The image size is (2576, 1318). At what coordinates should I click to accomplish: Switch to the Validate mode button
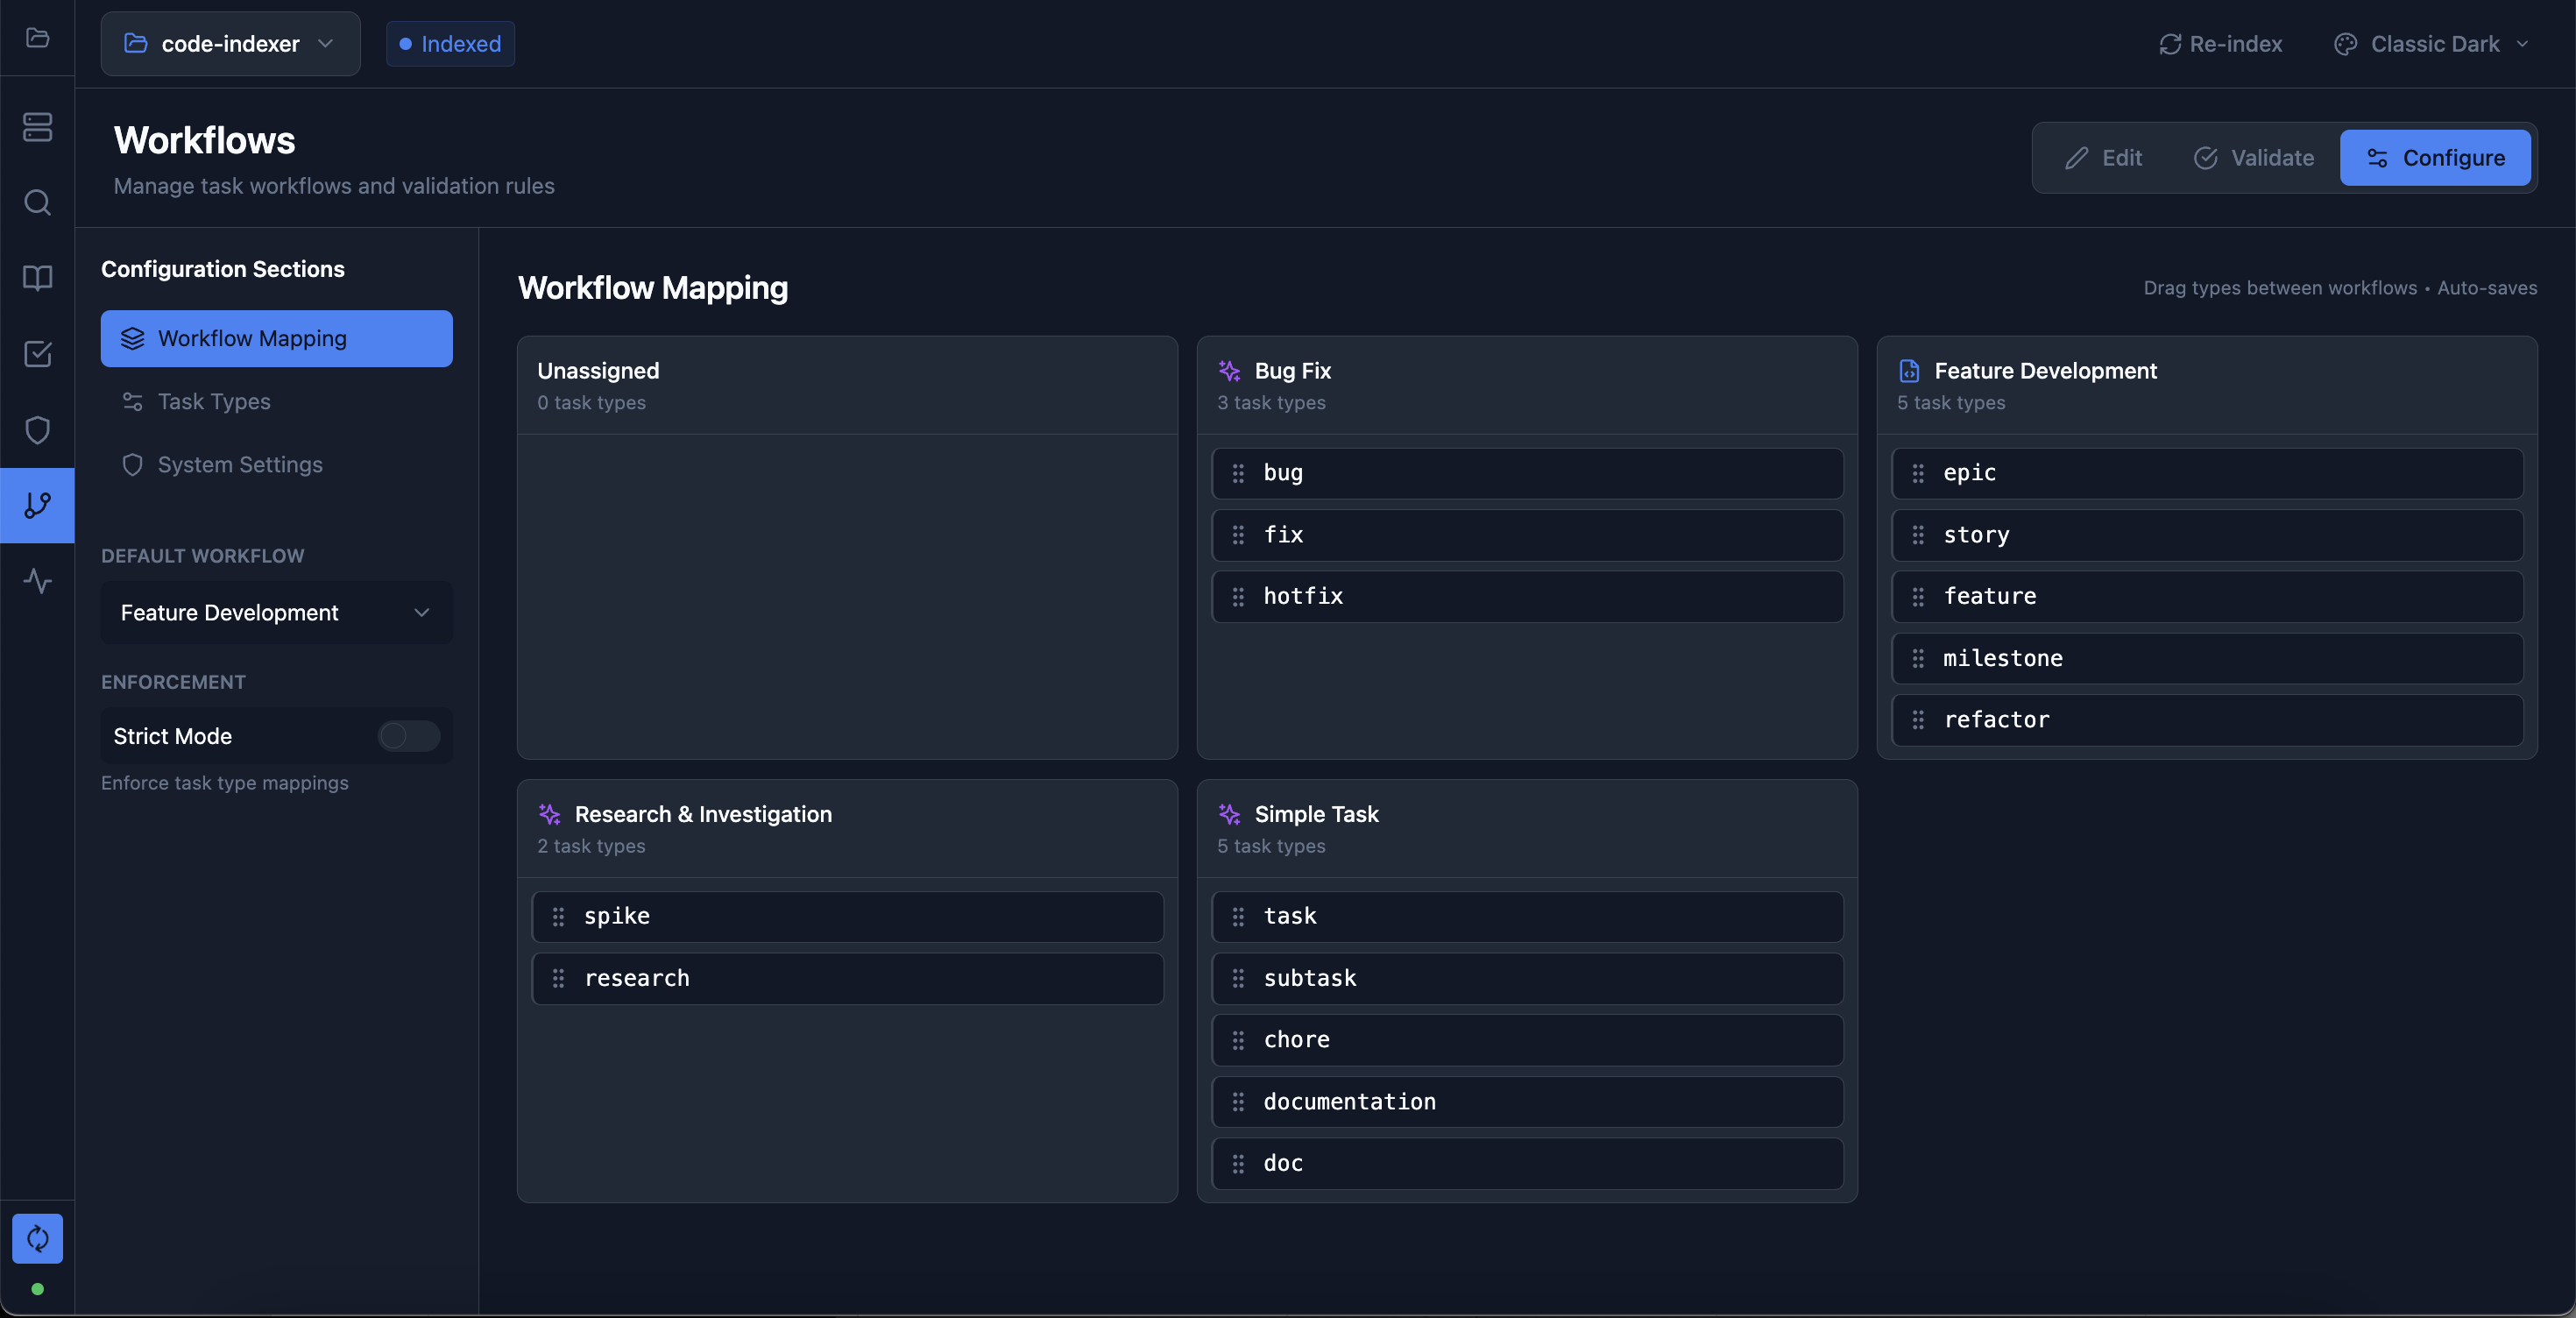[x=2254, y=158]
